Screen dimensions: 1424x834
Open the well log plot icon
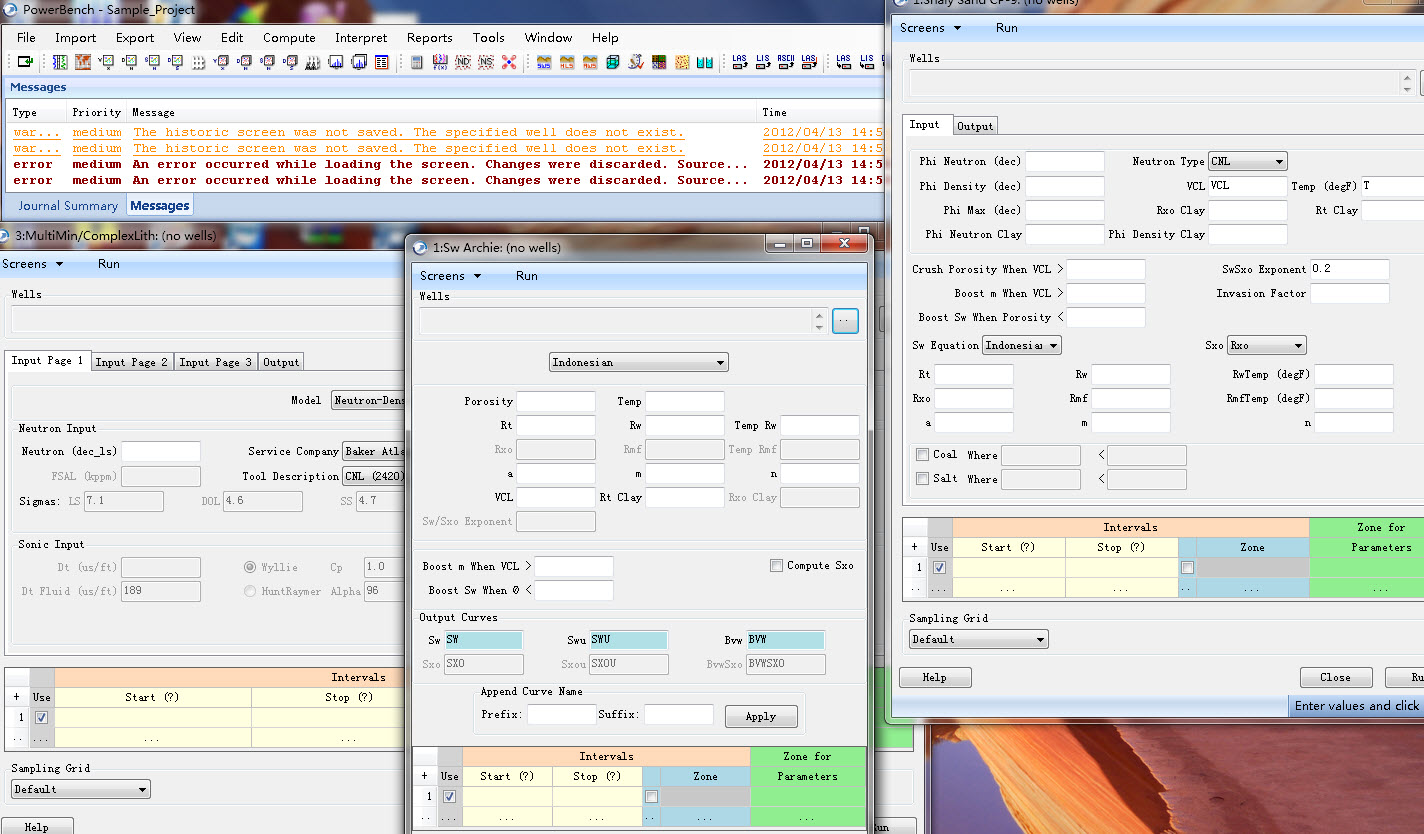60,62
